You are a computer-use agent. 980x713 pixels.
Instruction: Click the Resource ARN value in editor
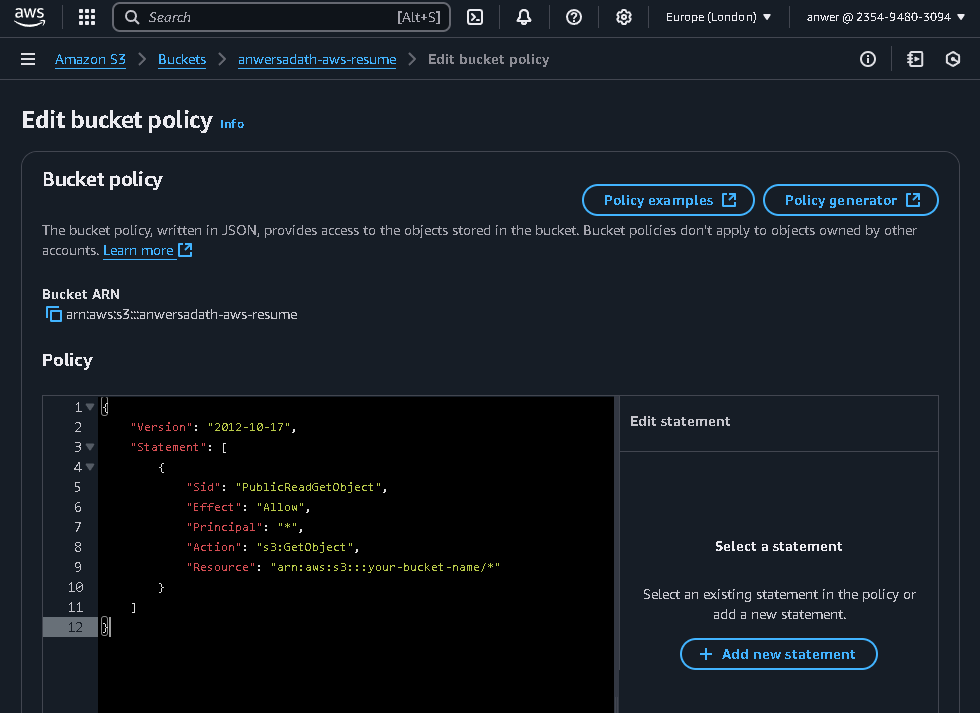coord(385,567)
